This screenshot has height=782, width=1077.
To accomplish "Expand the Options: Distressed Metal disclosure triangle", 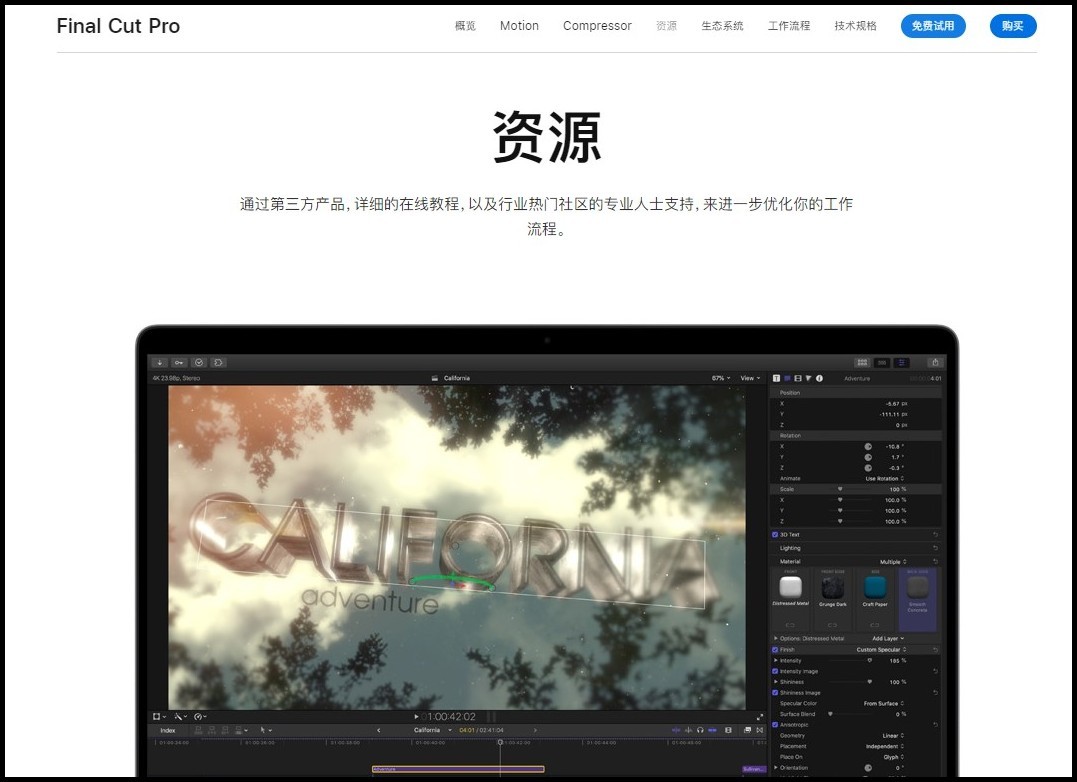I will [x=776, y=637].
